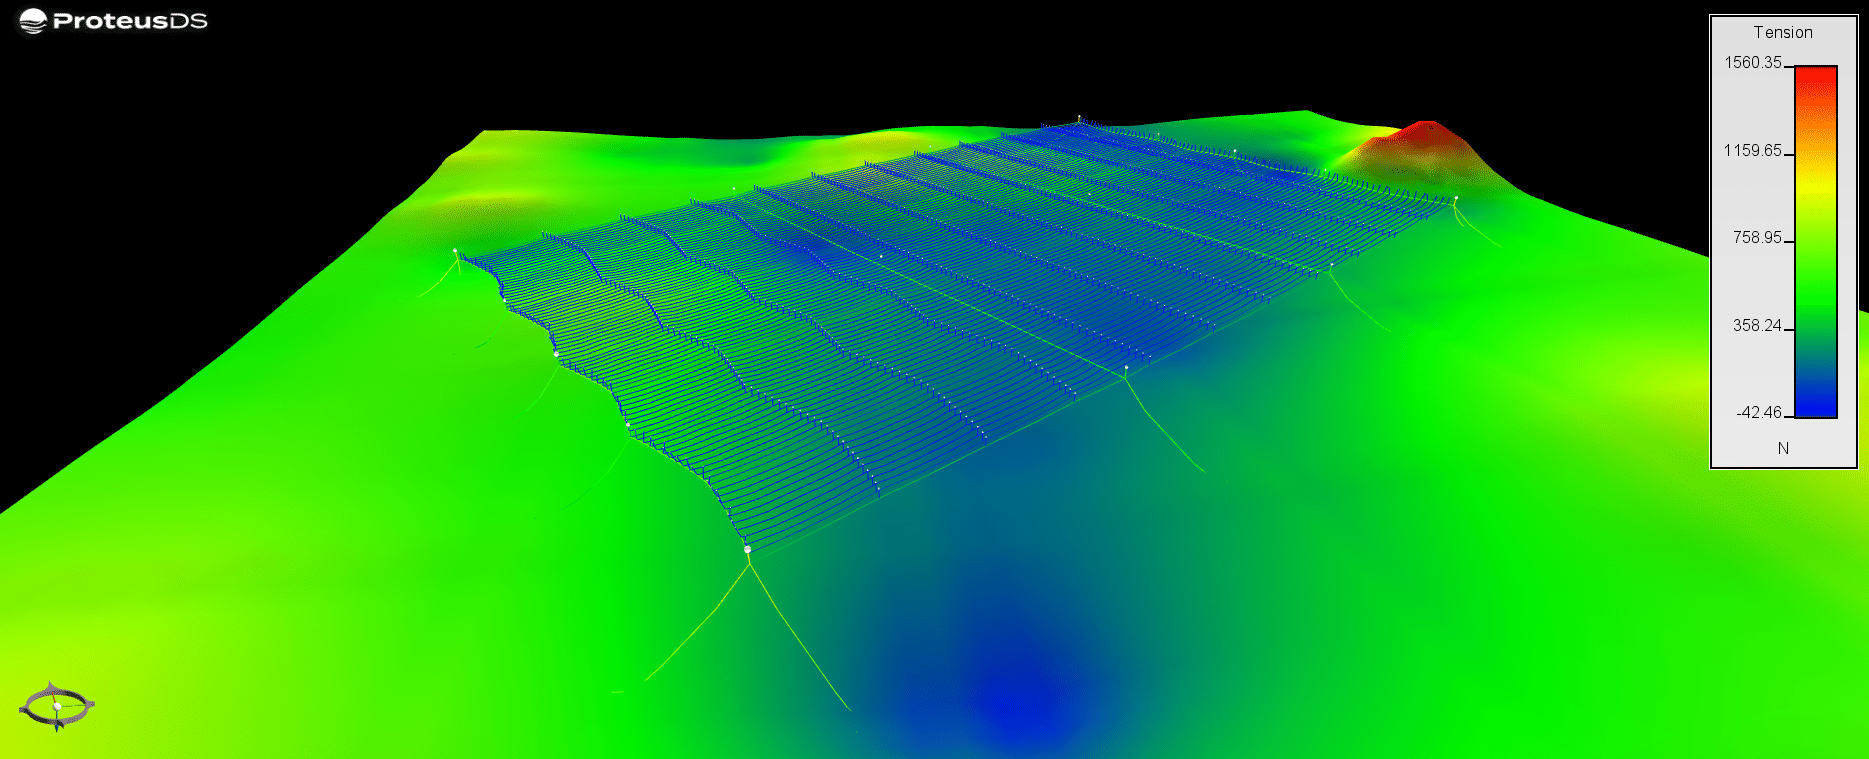Select the -42.46 legend value
Screen dimensions: 1869x759
coord(1759,412)
